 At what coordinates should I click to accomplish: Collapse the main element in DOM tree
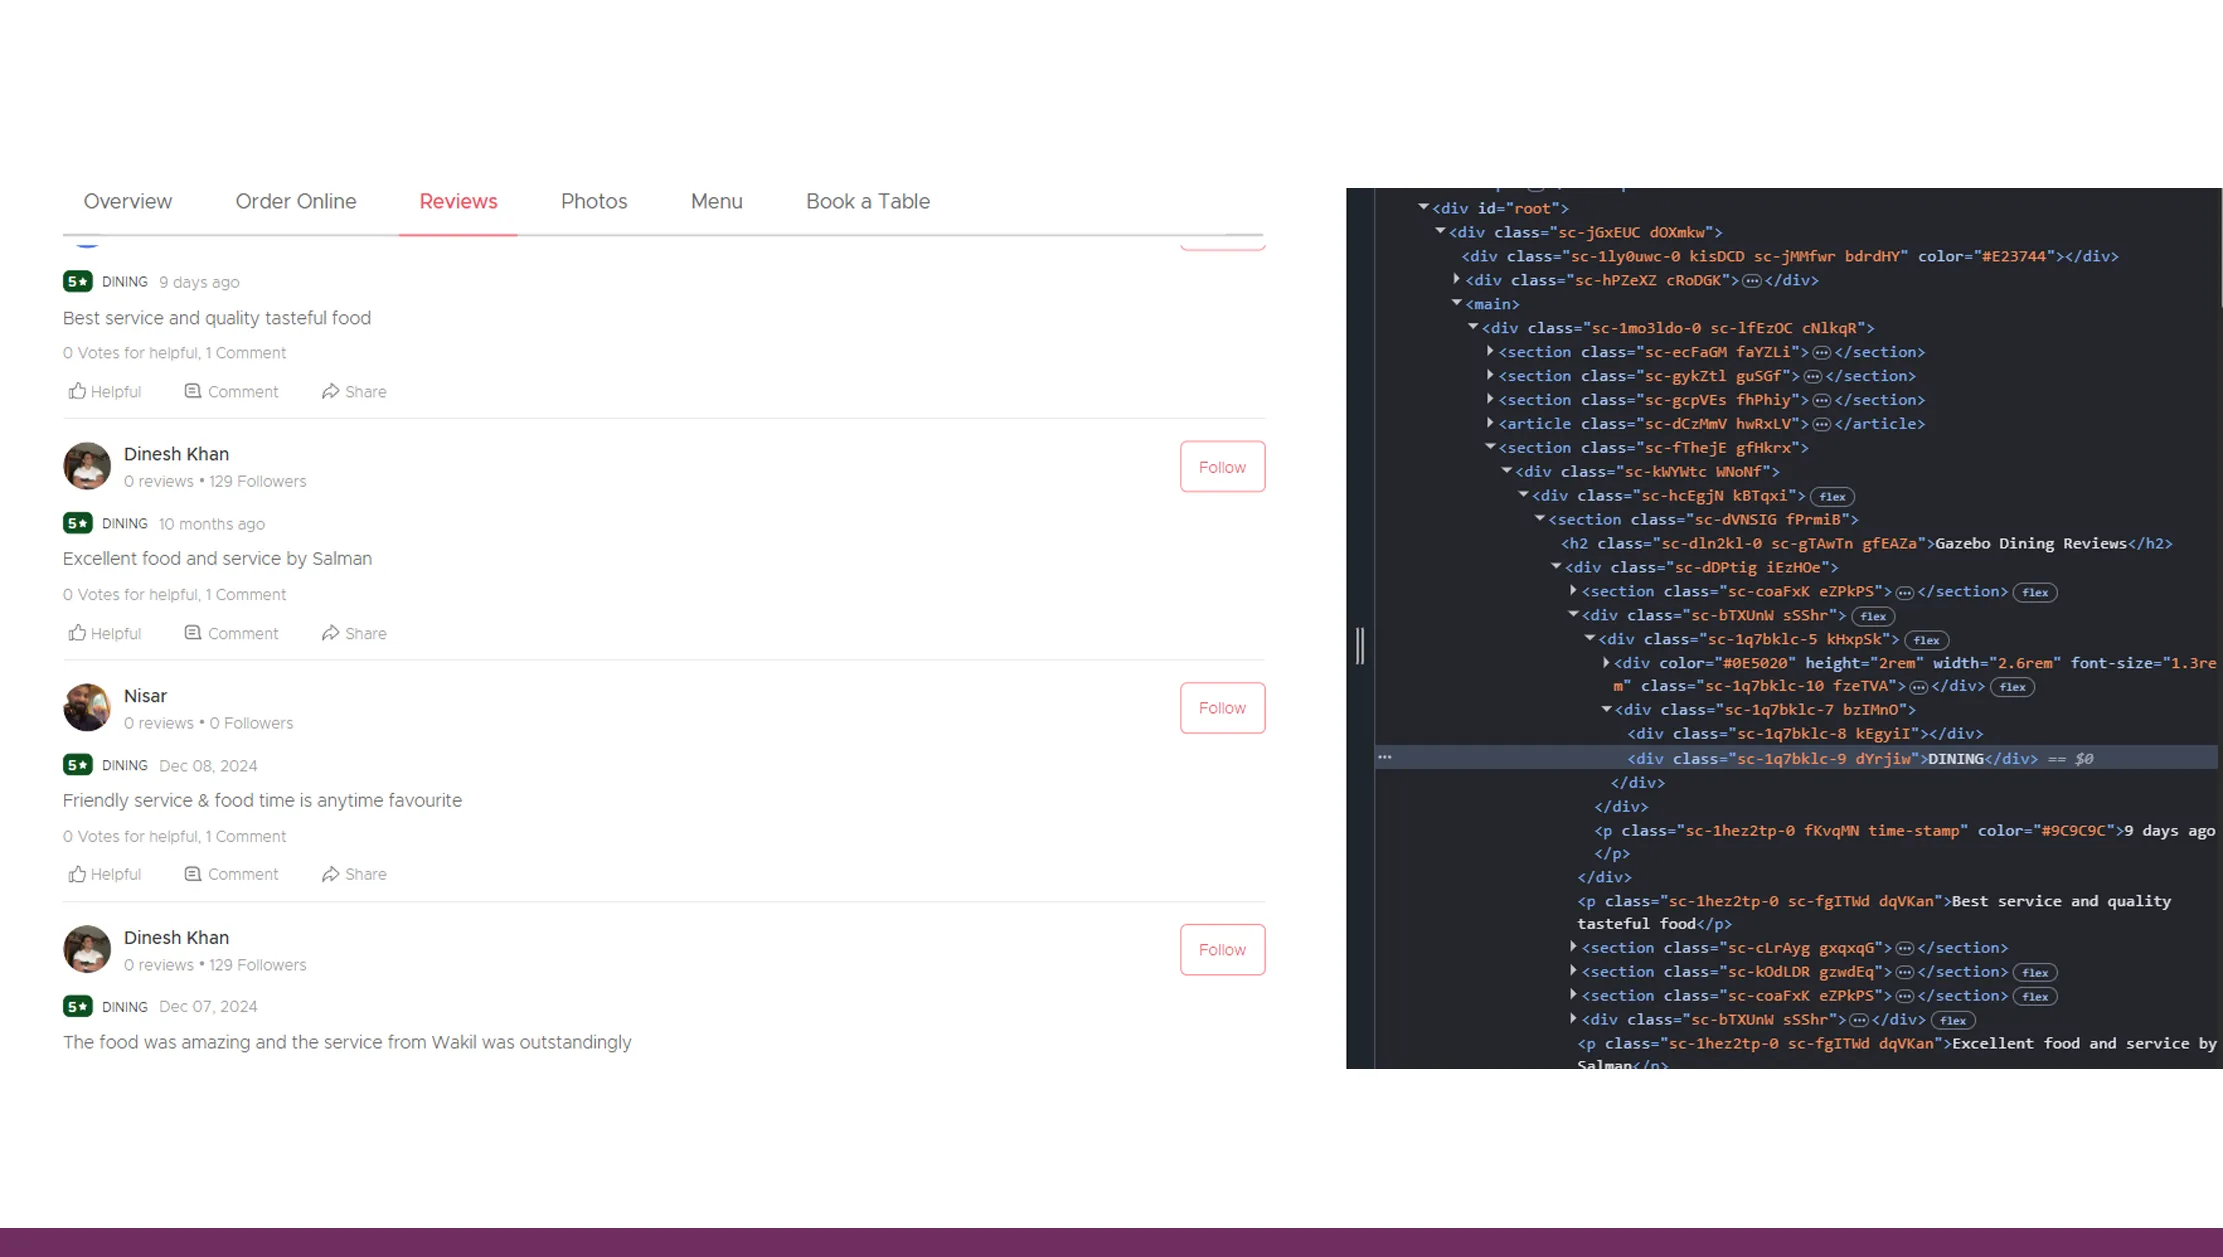[x=1457, y=303]
